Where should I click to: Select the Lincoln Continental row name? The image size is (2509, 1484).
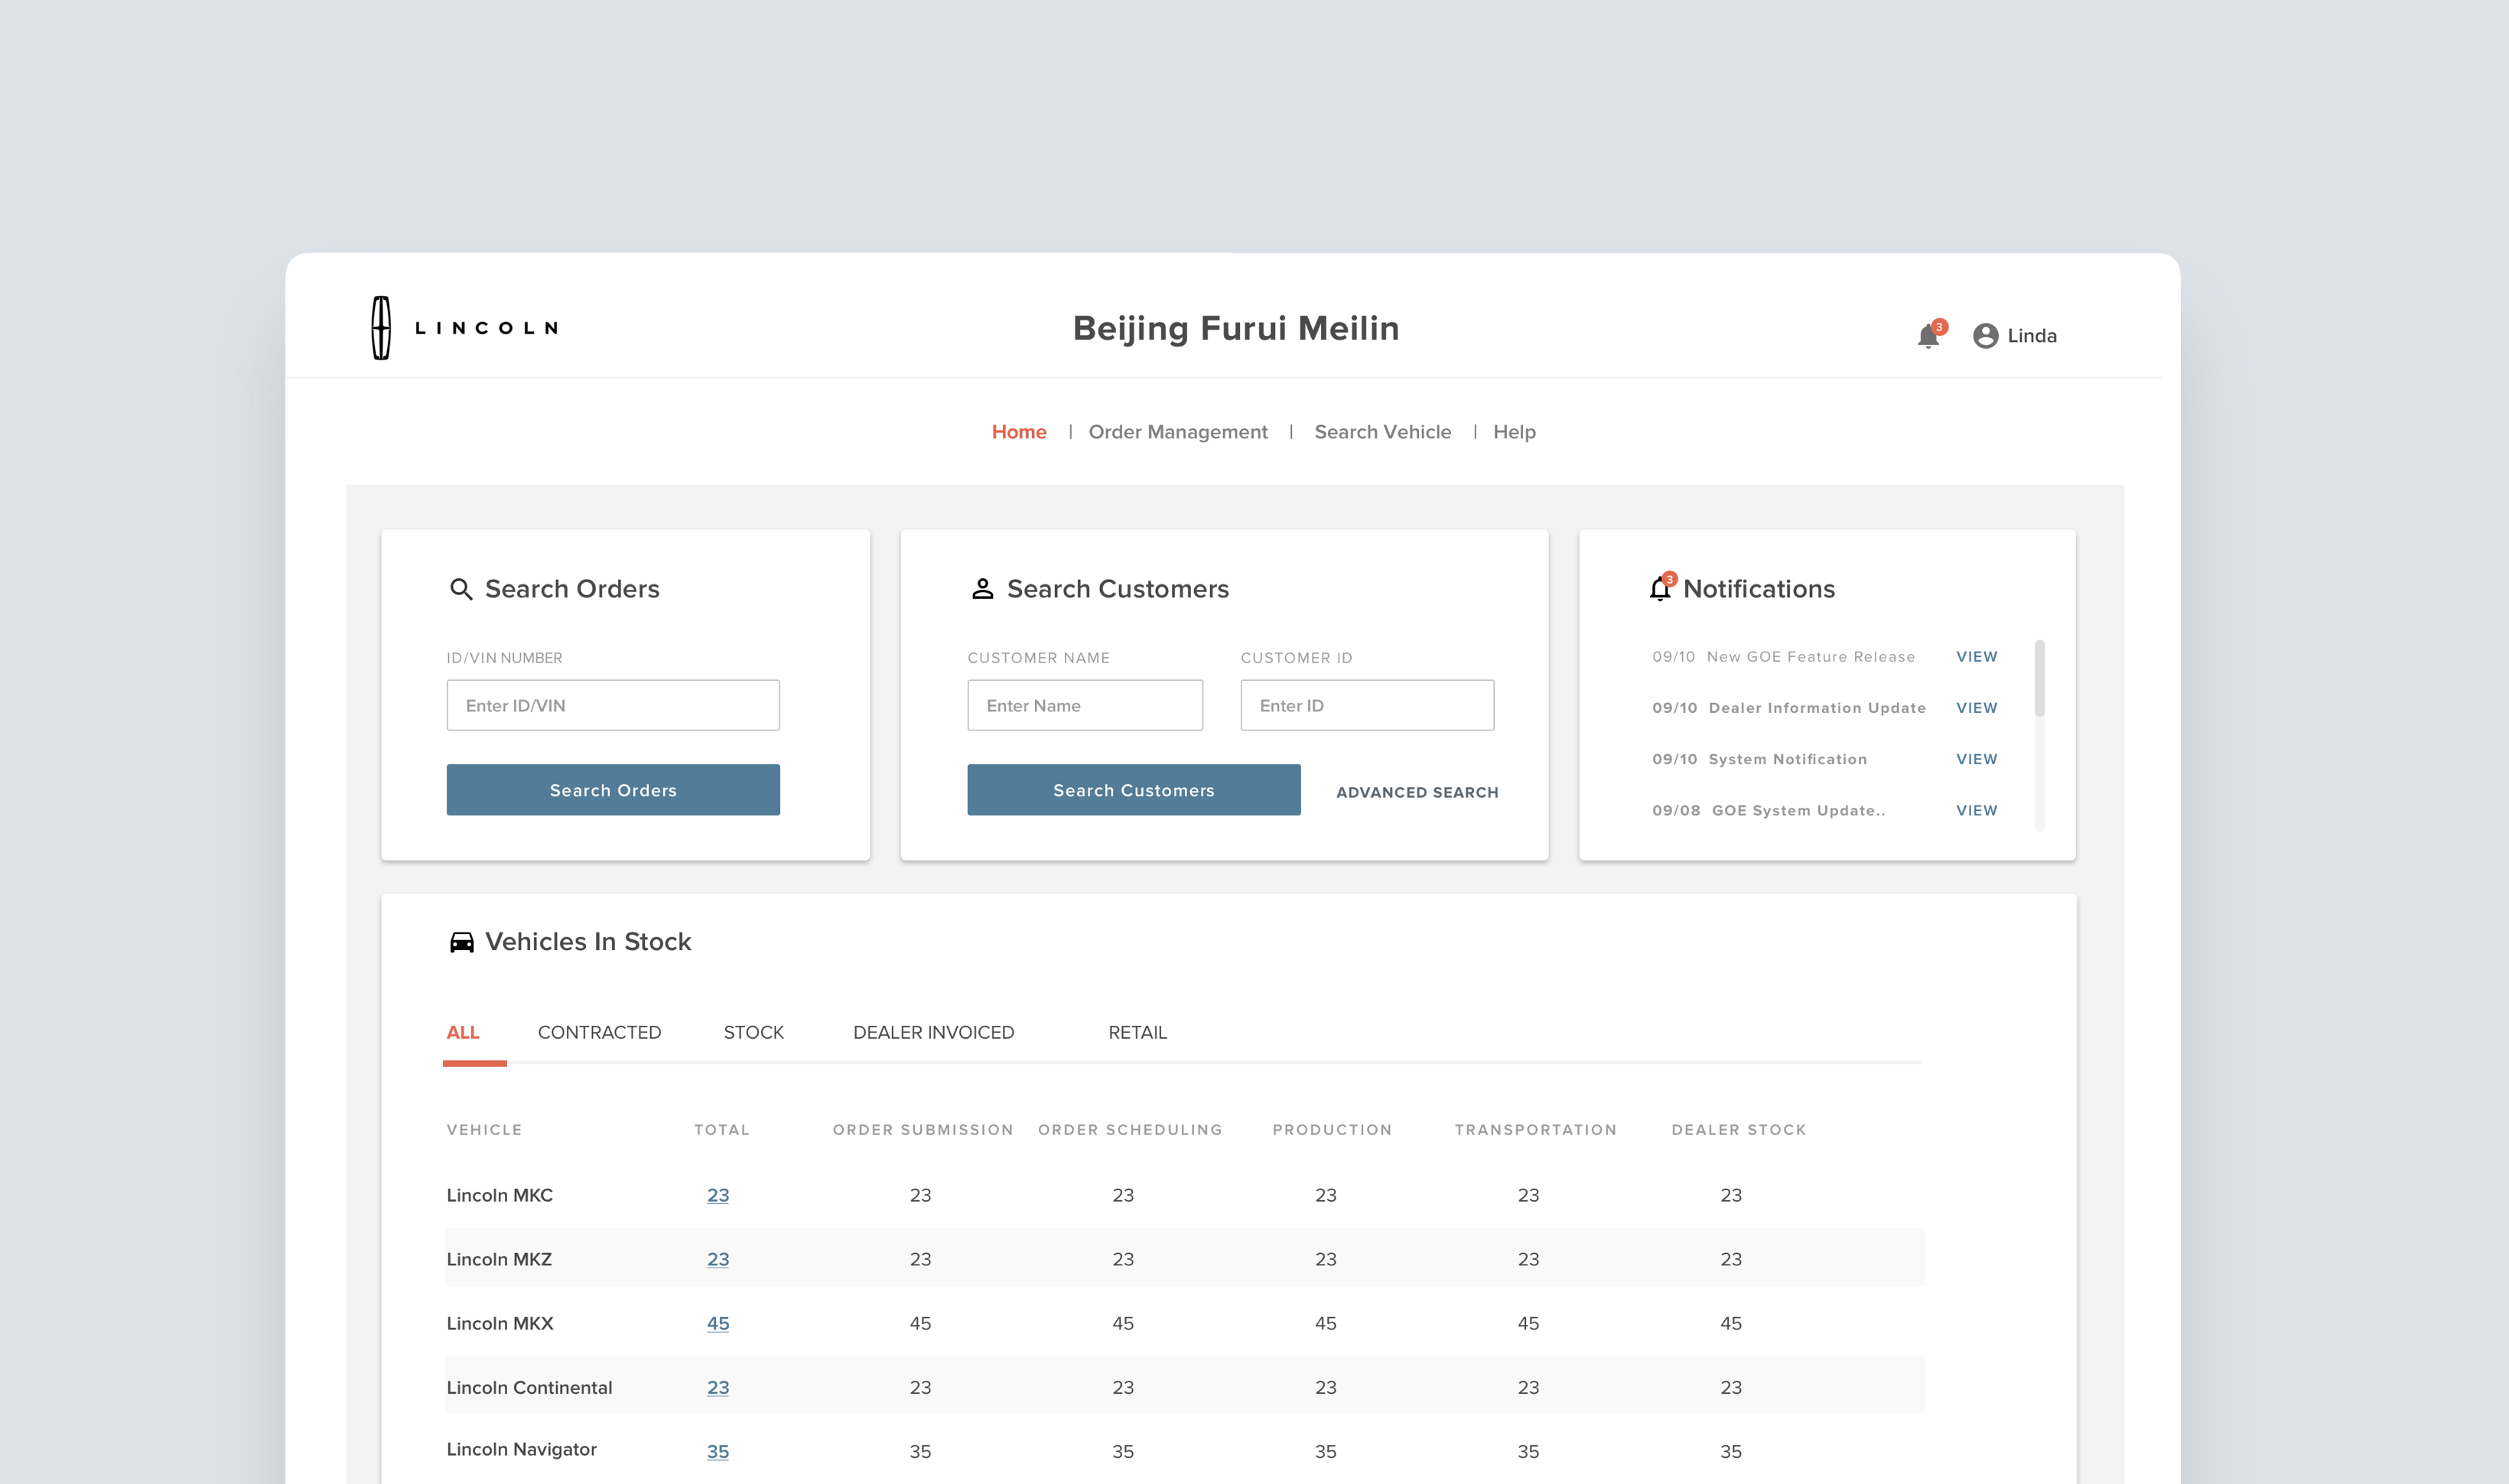click(529, 1387)
